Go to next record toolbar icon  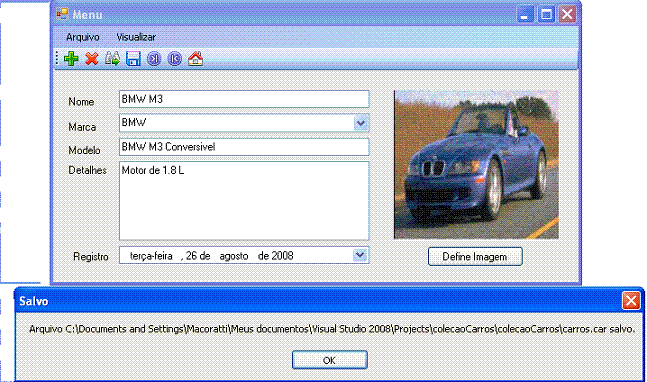click(x=154, y=59)
